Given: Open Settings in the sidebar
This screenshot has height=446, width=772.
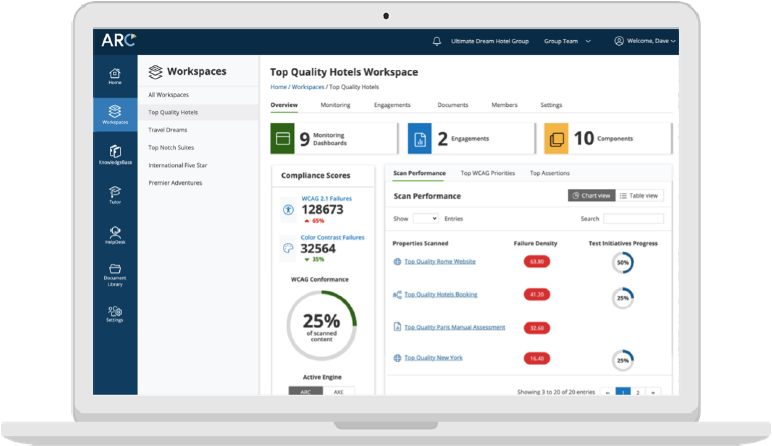Looking at the screenshot, I should click(115, 314).
